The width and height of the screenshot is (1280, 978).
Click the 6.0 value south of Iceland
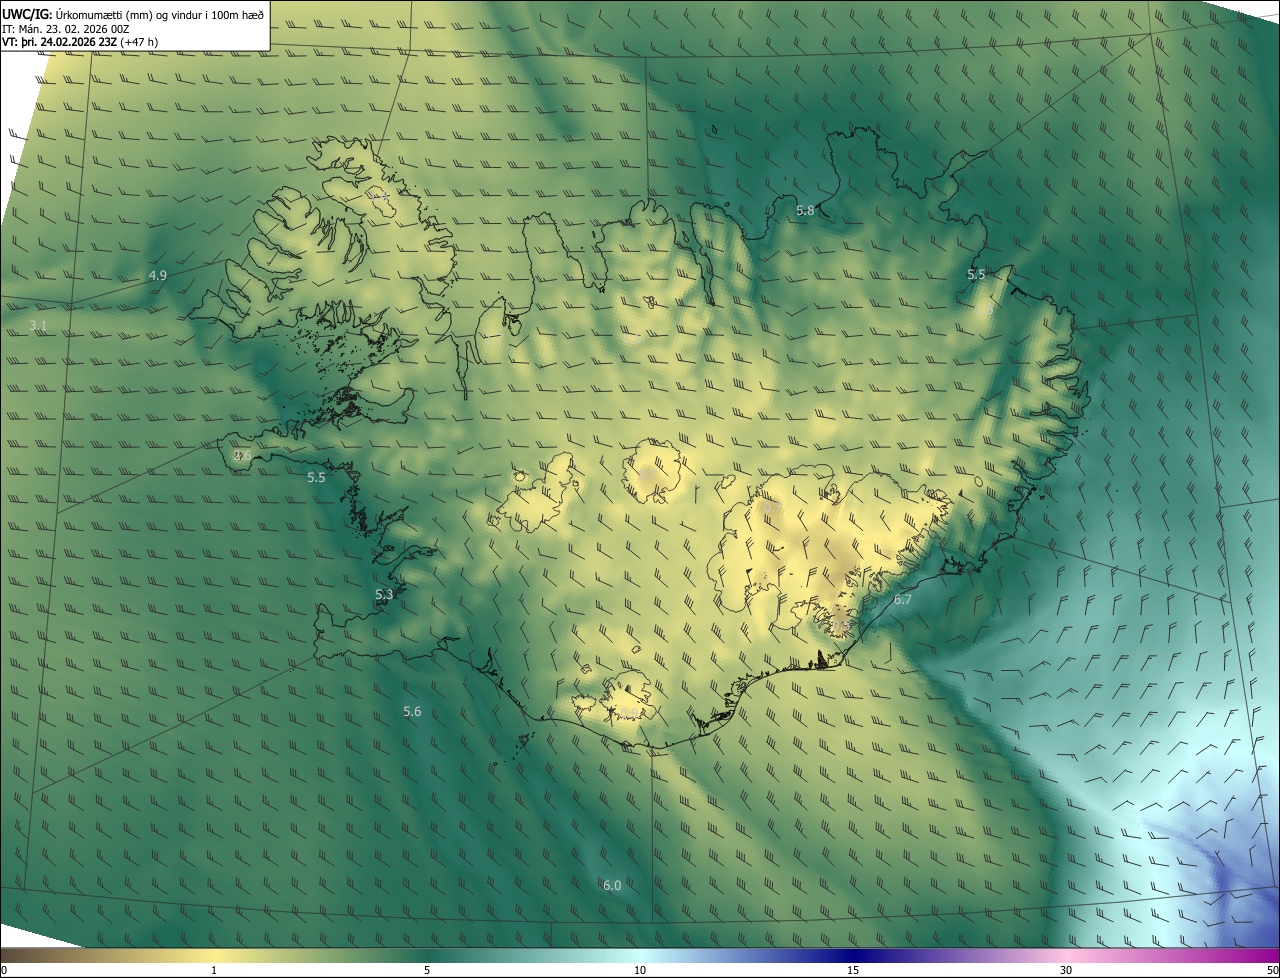click(612, 886)
